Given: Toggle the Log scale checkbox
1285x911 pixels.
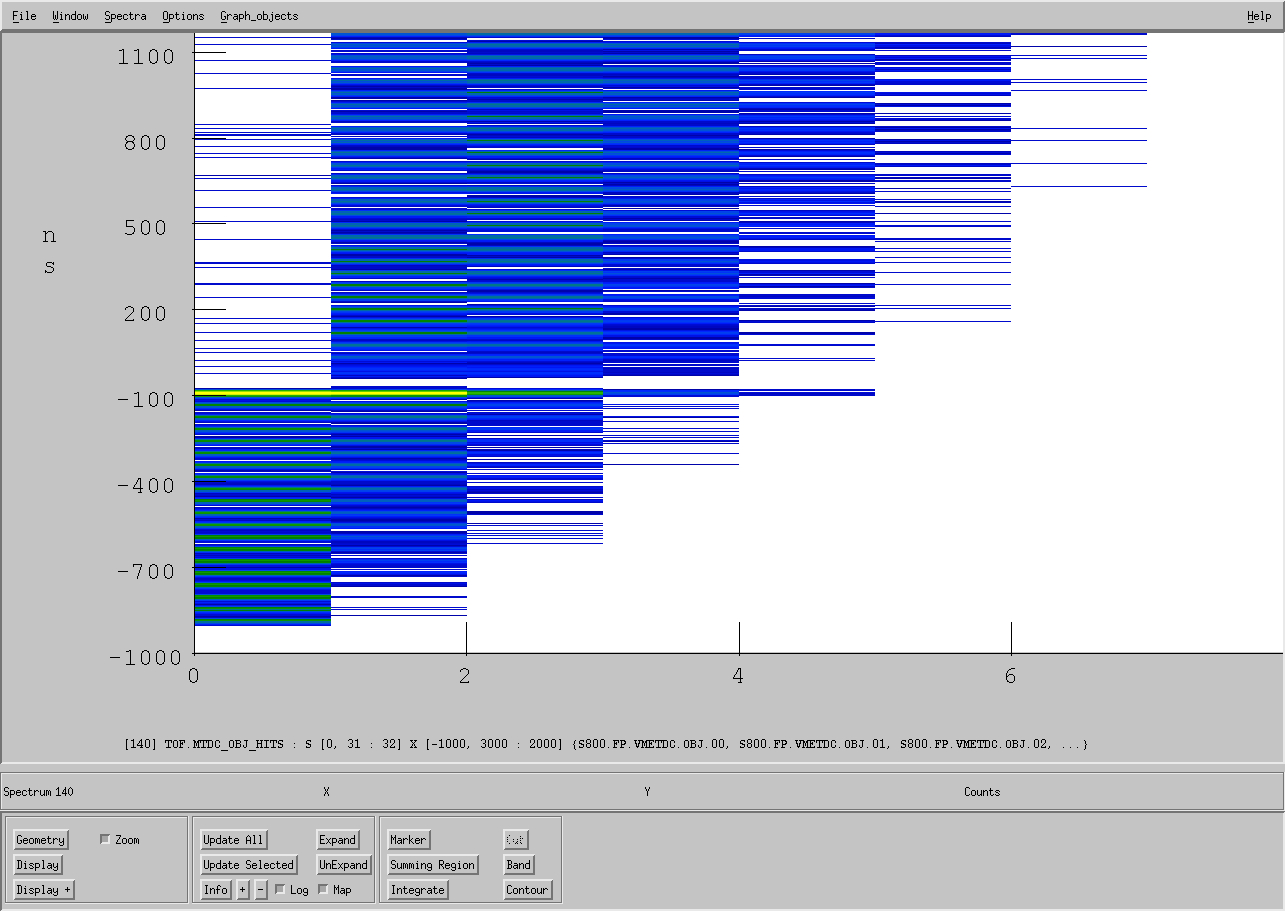Looking at the screenshot, I should tap(280, 890).
